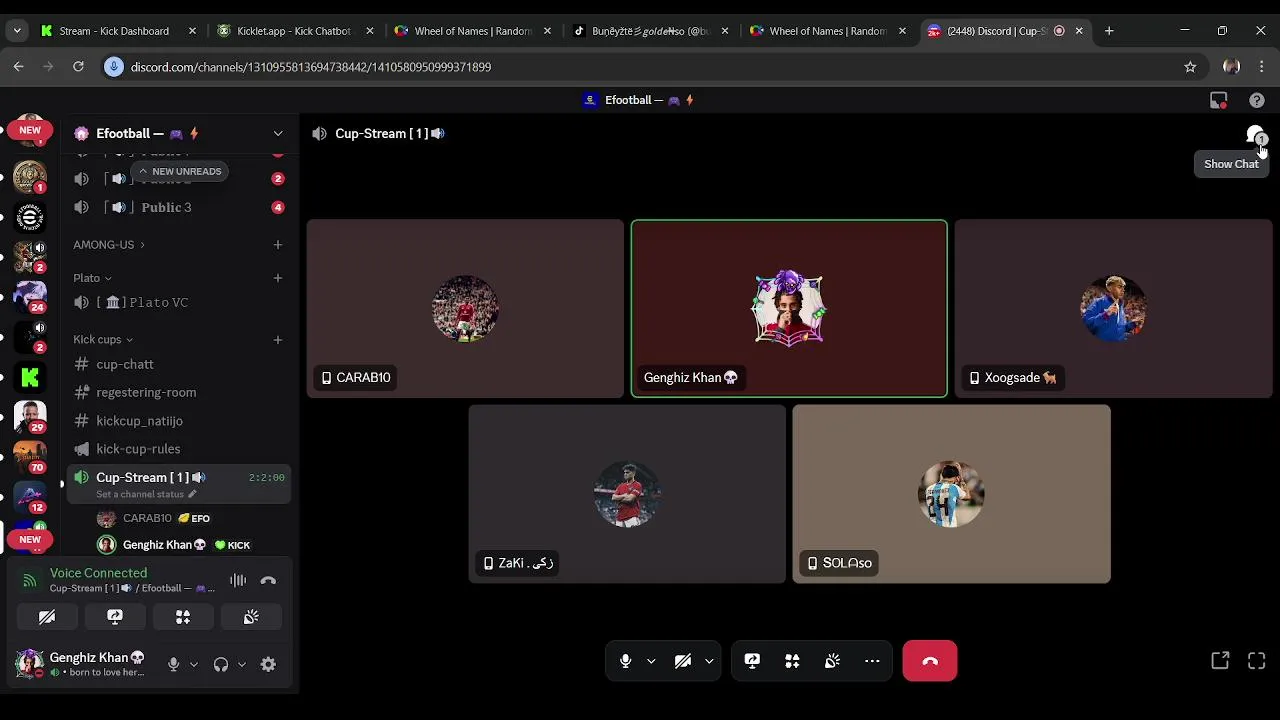Screen dimensions: 1280x720
Task: Add a channel to AMONG-US category
Action: pyautogui.click(x=278, y=244)
